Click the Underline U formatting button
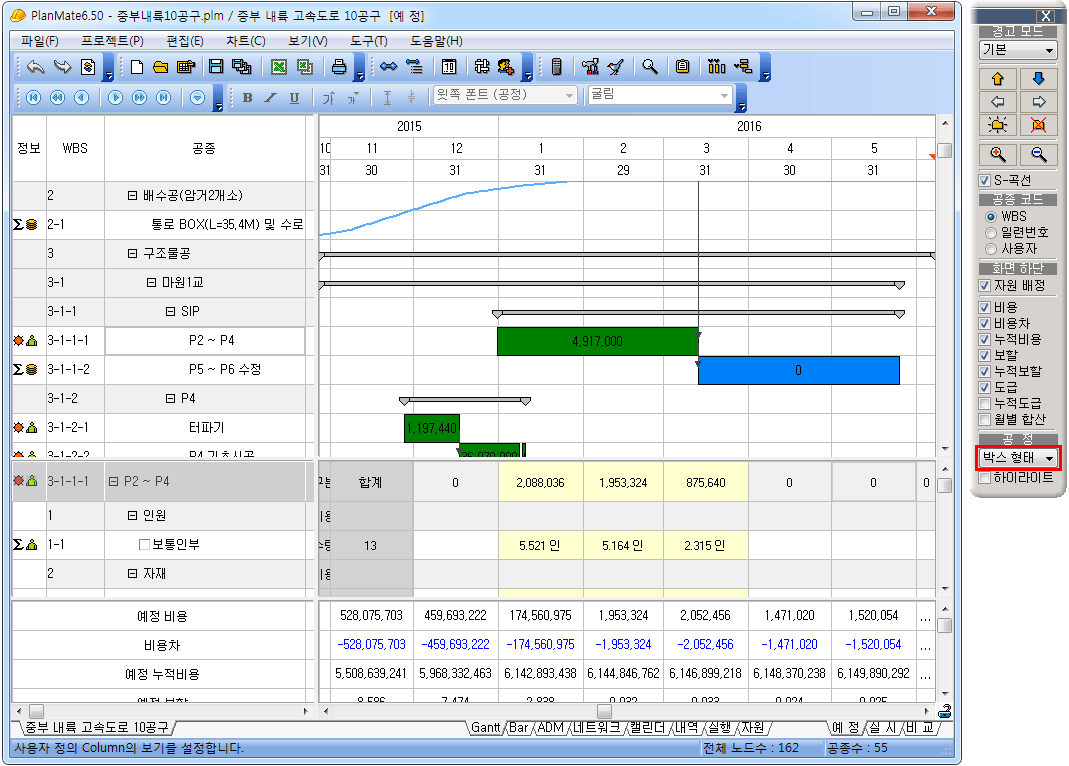The width and height of the screenshot is (1069, 766). [x=294, y=97]
